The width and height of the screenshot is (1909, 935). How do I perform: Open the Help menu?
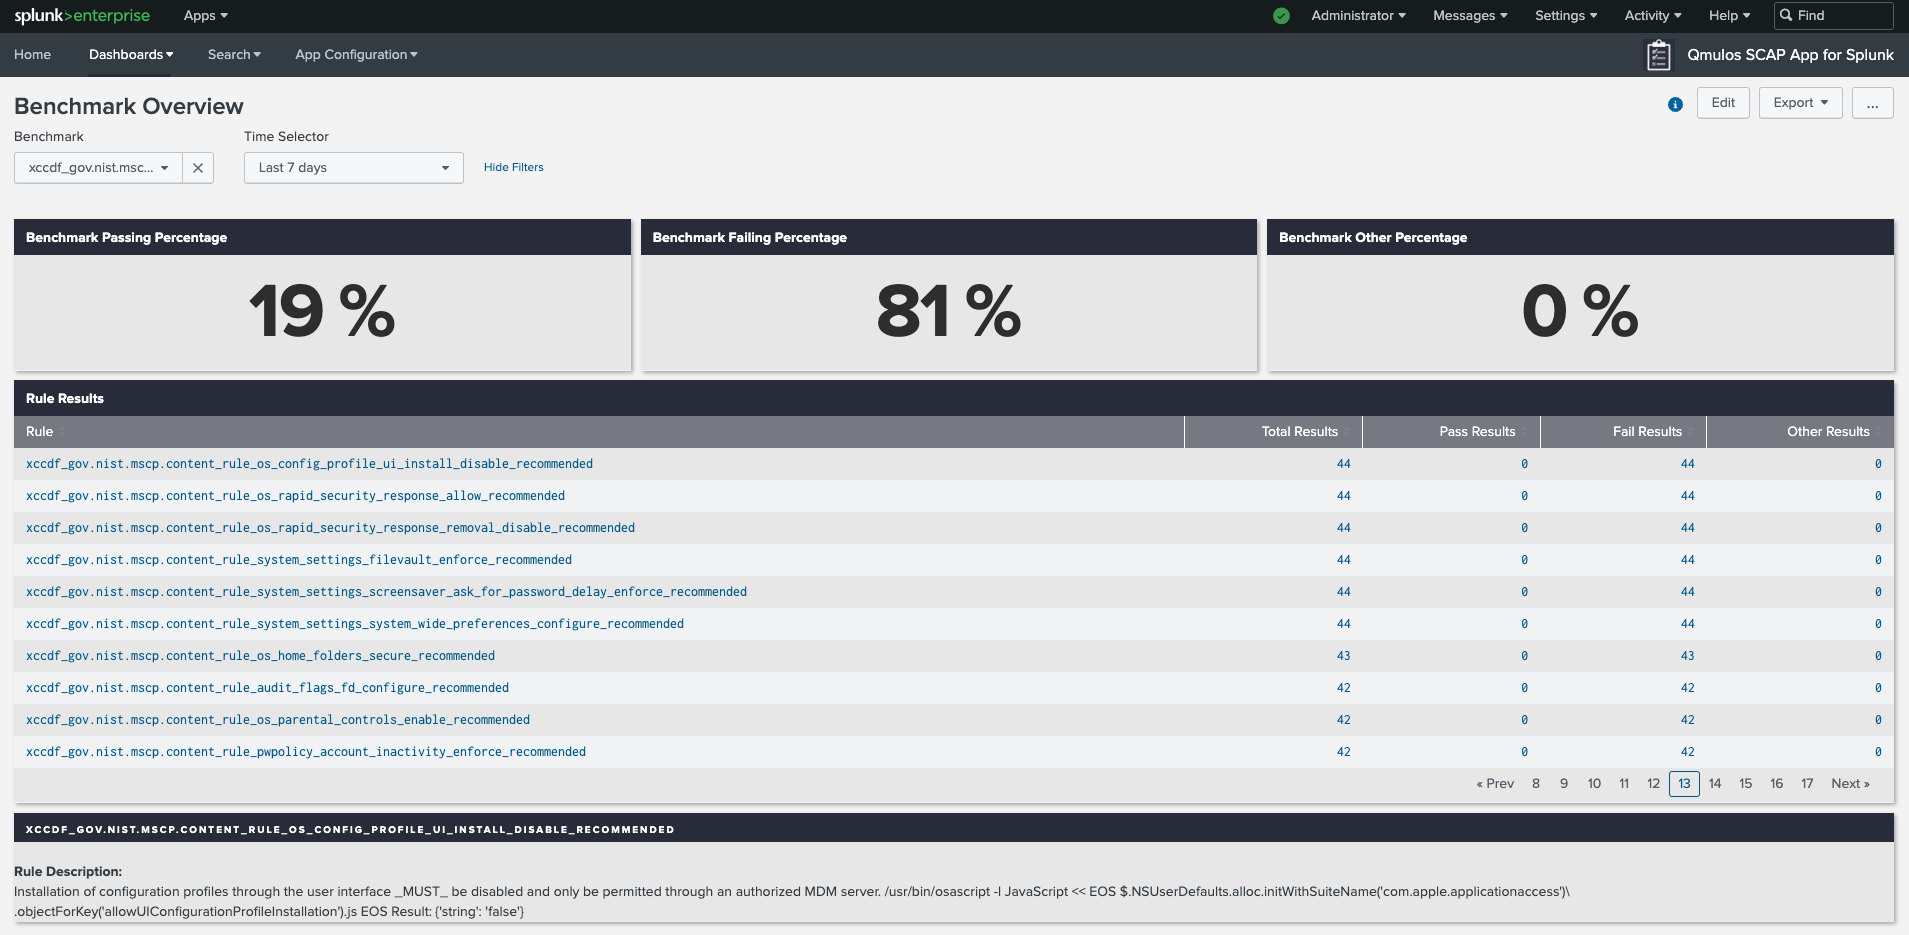[1729, 16]
